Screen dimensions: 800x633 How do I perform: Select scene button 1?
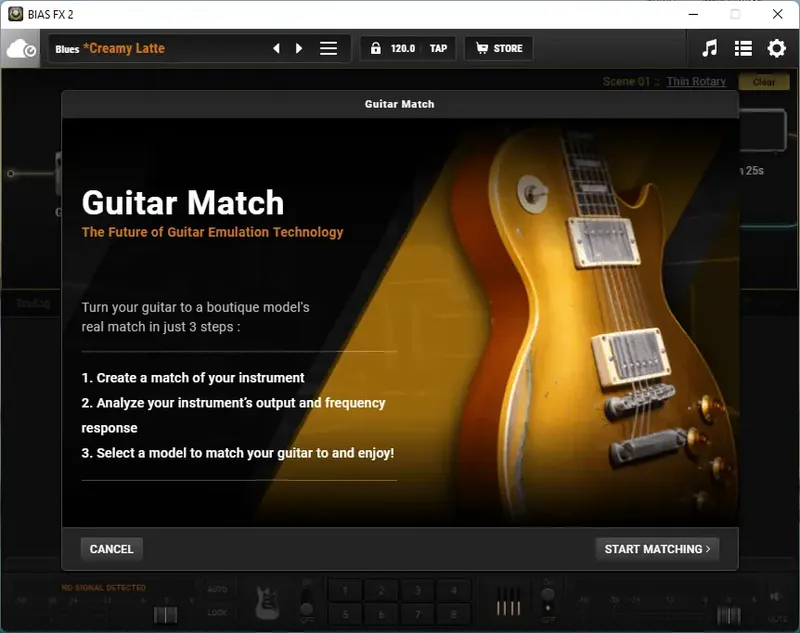pyautogui.click(x=345, y=591)
